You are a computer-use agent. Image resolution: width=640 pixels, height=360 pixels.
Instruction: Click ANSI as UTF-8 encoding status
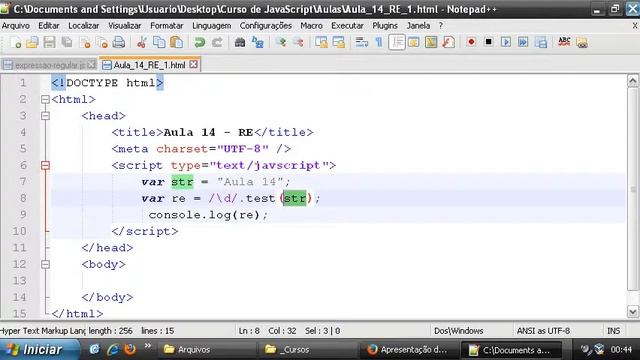pyautogui.click(x=543, y=331)
